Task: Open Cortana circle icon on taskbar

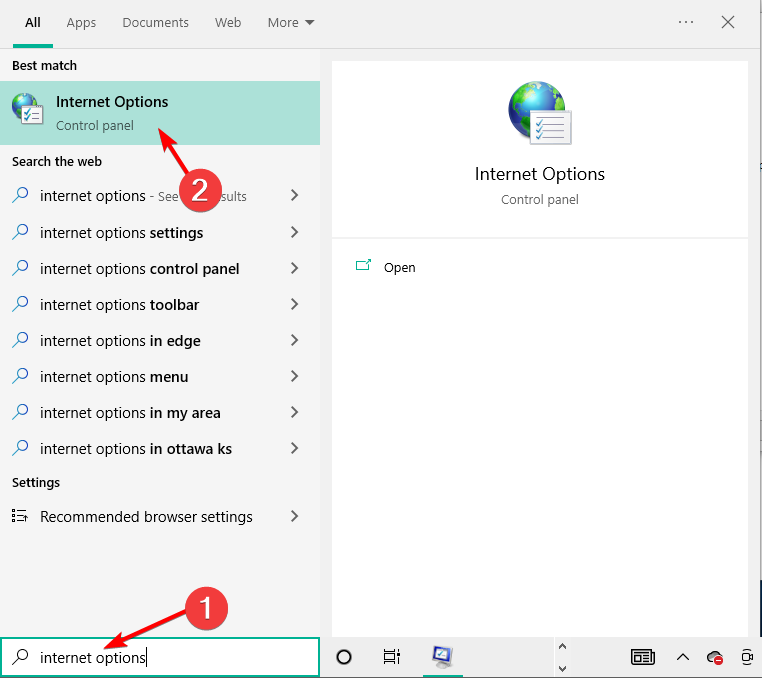Action: [344, 657]
